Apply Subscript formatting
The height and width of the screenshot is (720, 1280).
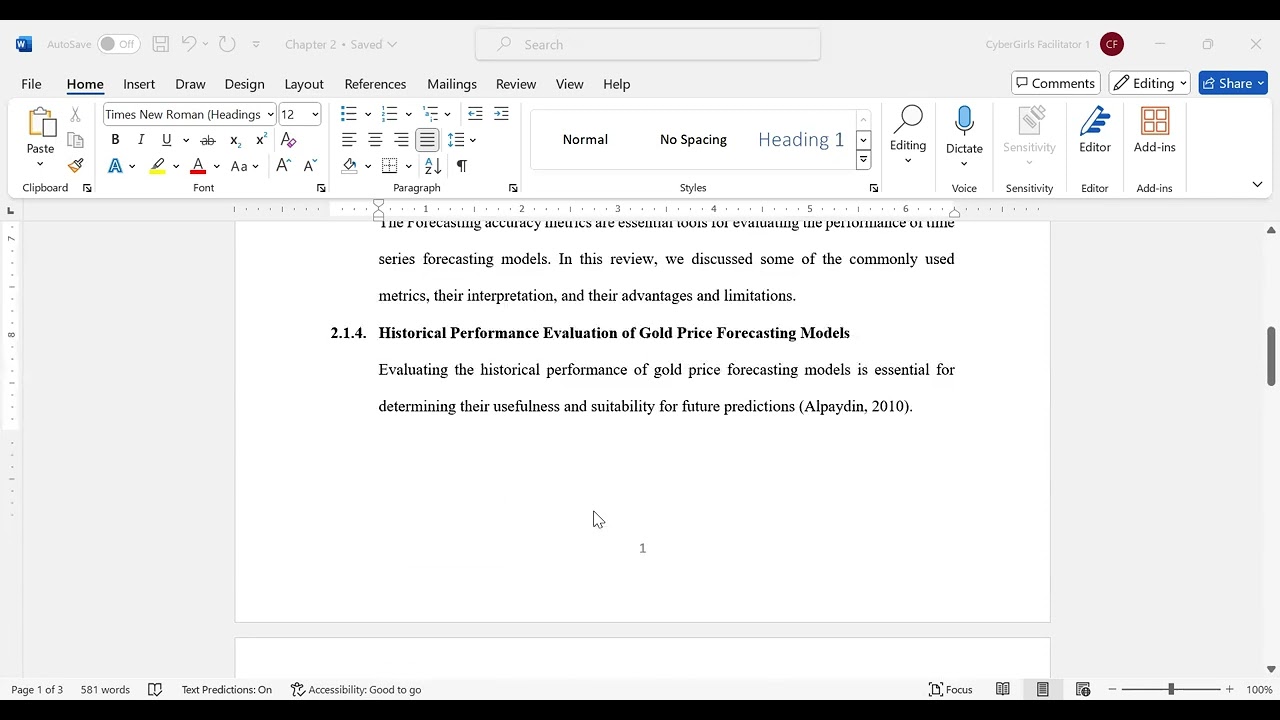point(235,140)
